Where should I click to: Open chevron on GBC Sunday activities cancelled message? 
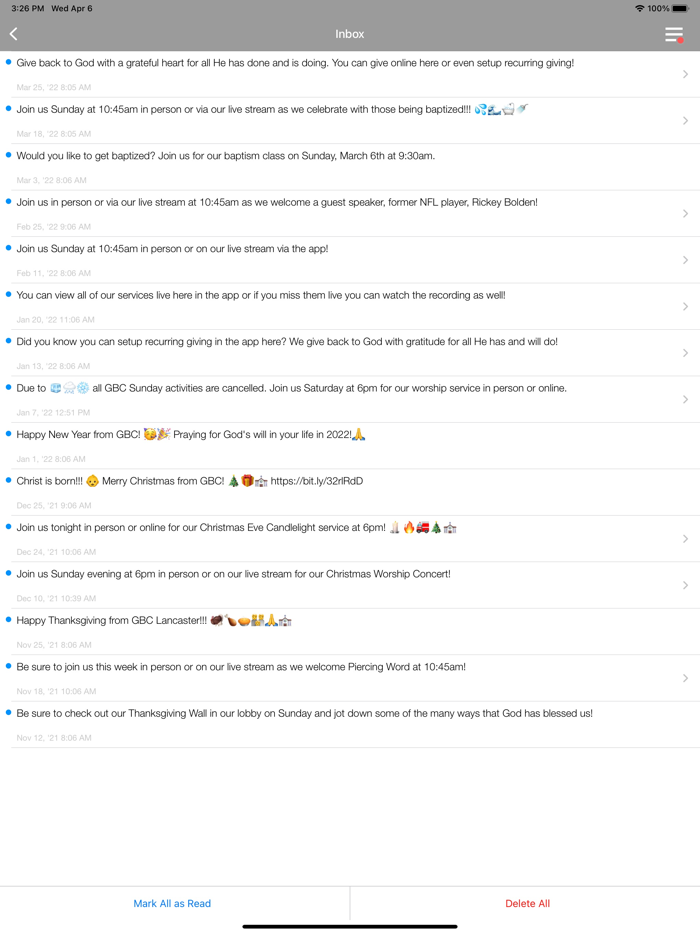(x=685, y=399)
